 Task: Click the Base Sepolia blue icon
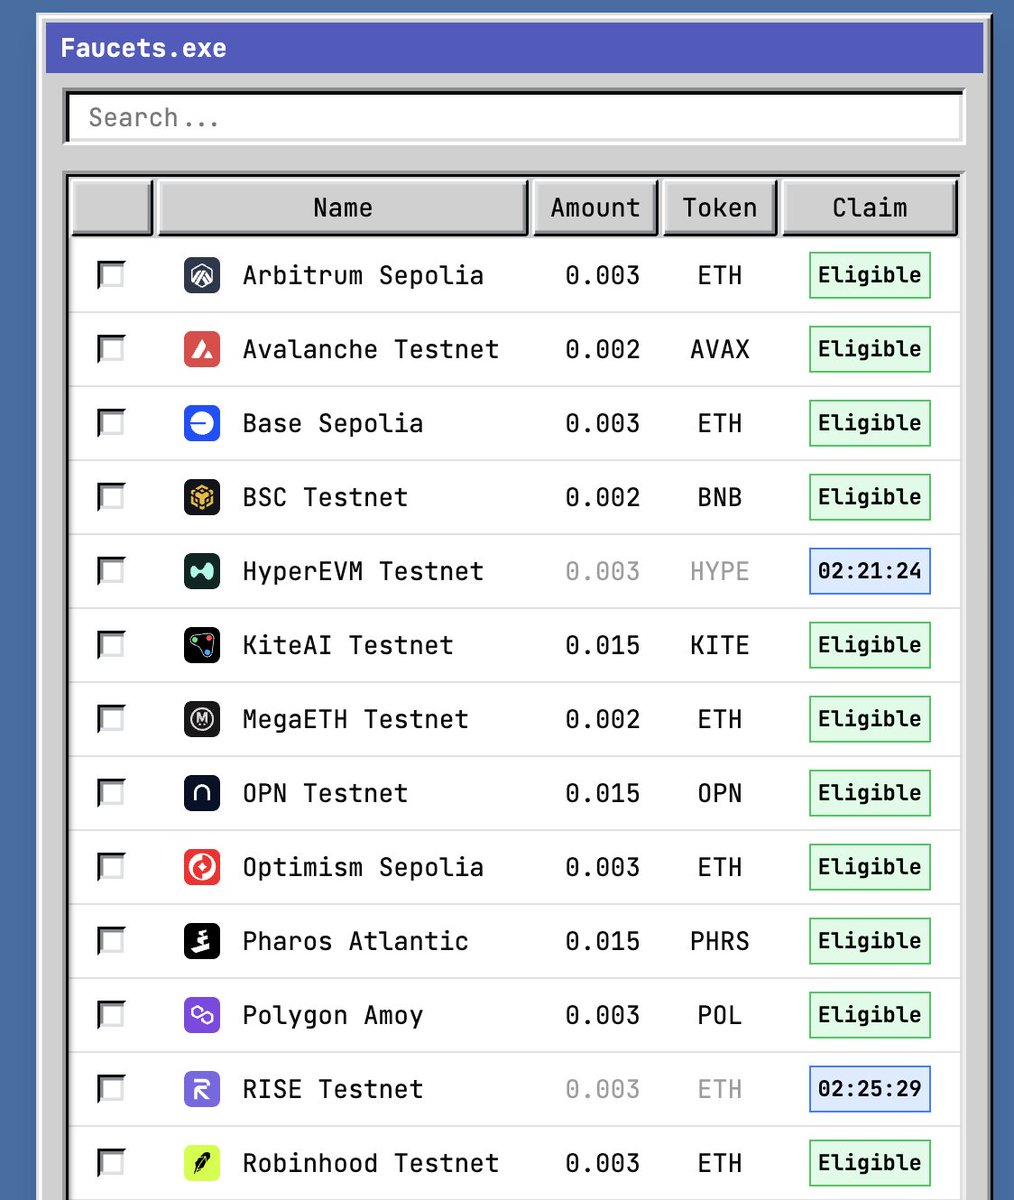point(202,423)
